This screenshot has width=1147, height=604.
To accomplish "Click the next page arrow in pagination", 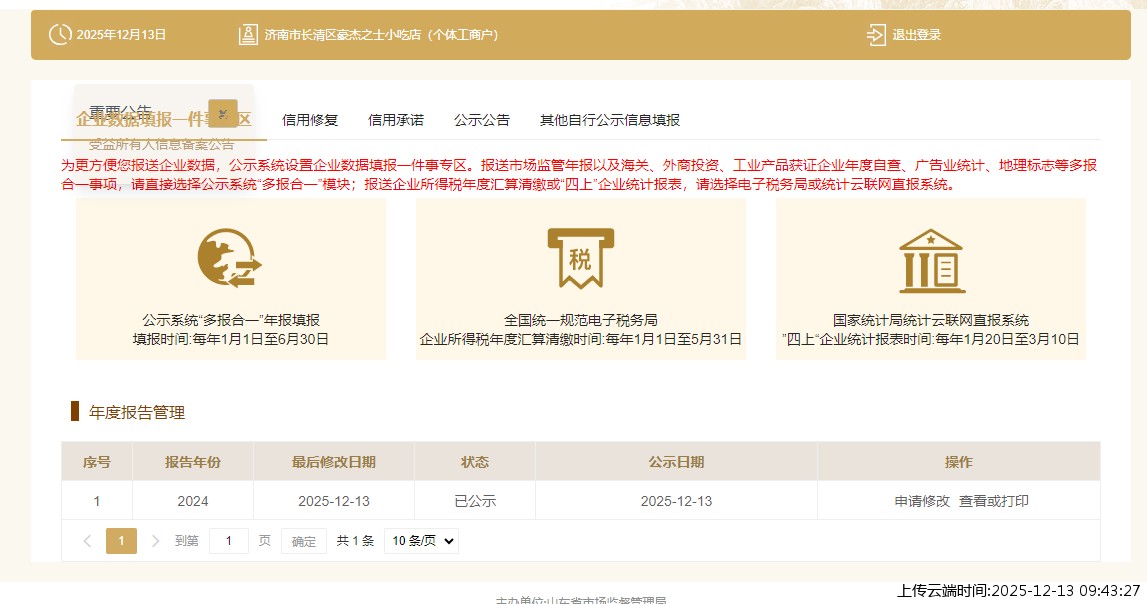I will click(156, 541).
